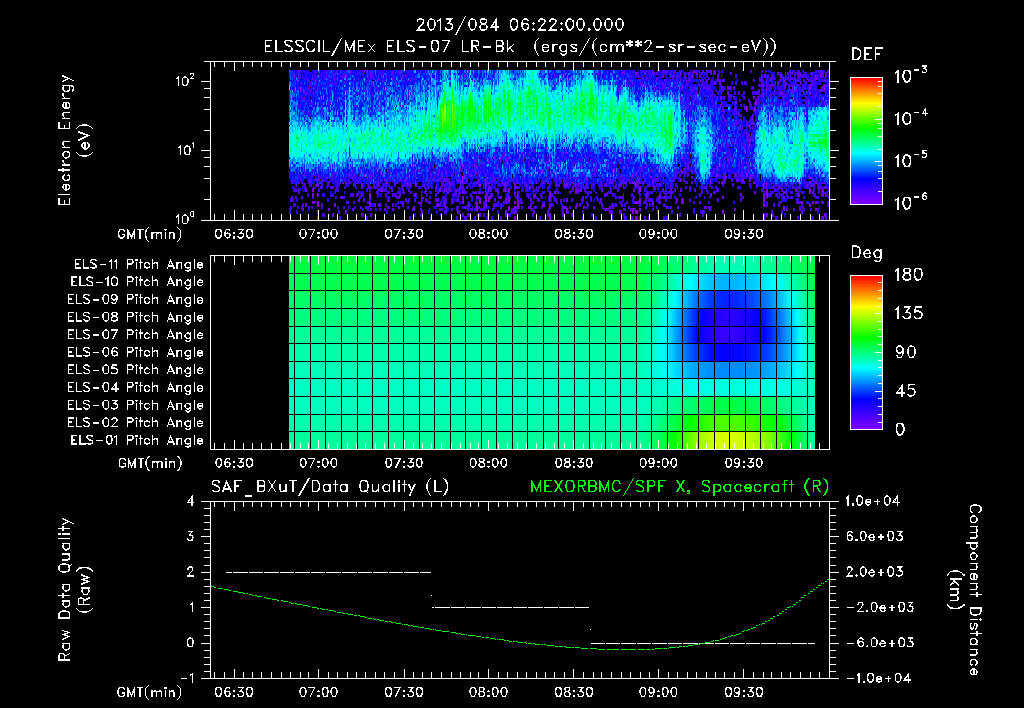Click the 6.0e+03 right axis value
The image size is (1024, 708).
point(874,536)
